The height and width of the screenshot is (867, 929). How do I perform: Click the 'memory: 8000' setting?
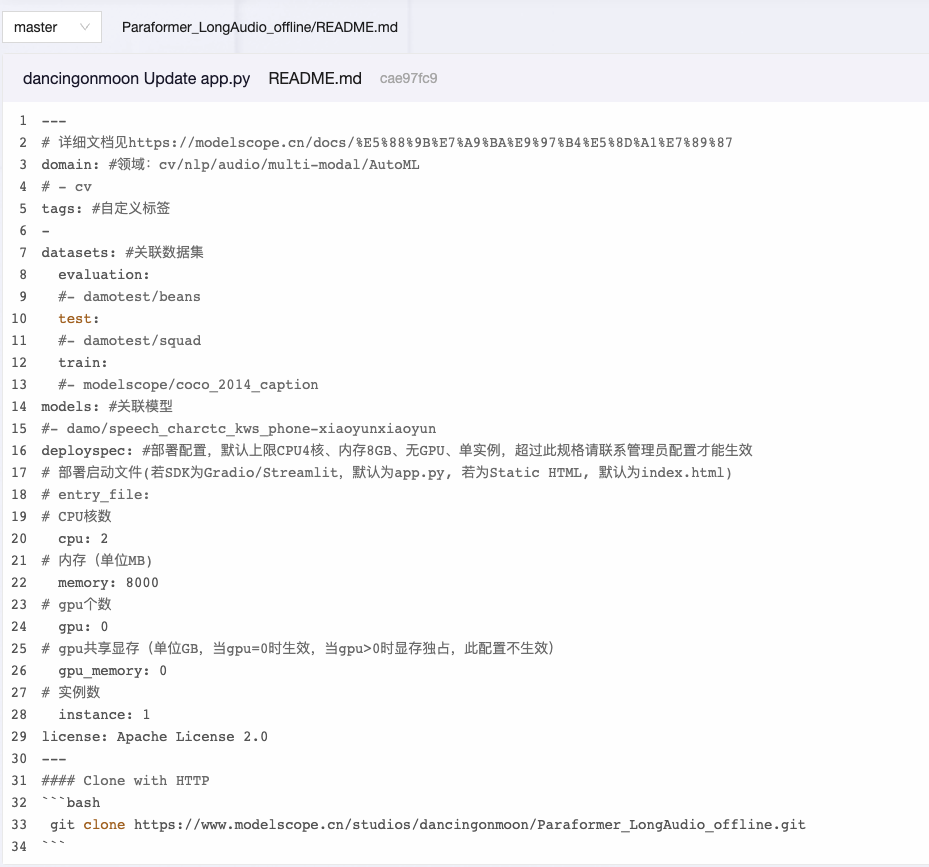coord(108,583)
